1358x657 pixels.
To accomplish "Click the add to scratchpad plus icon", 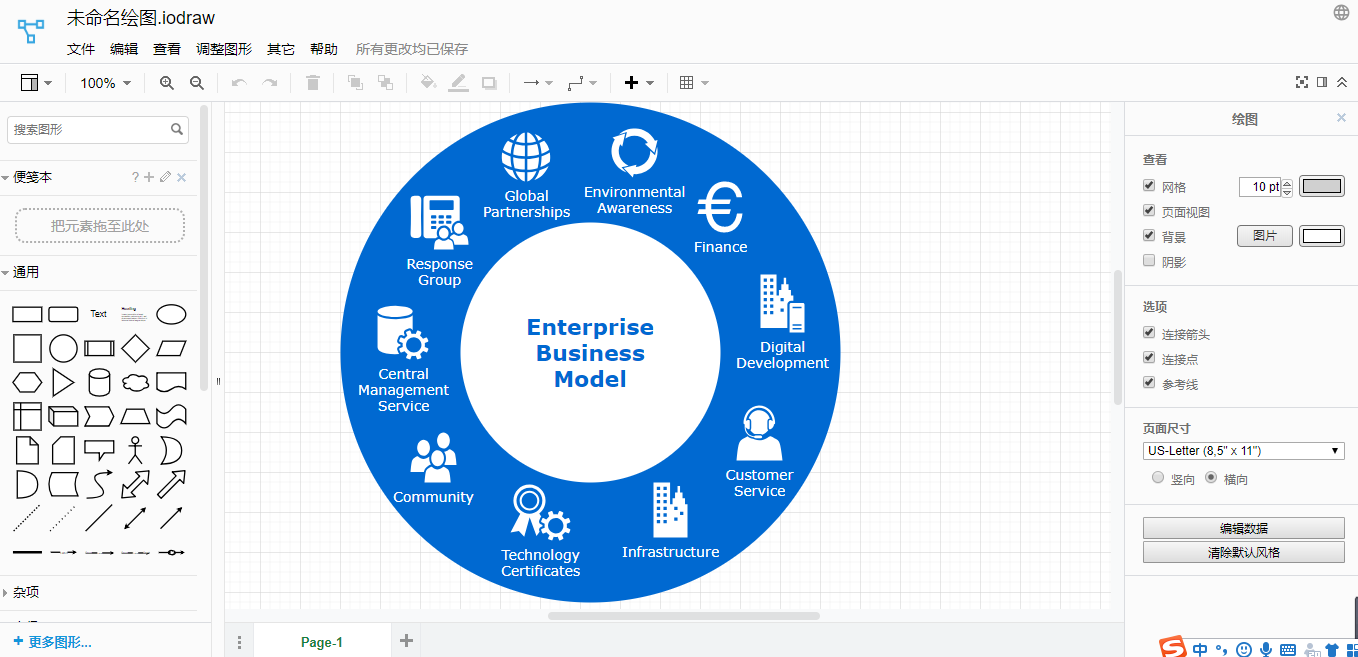I will (149, 177).
